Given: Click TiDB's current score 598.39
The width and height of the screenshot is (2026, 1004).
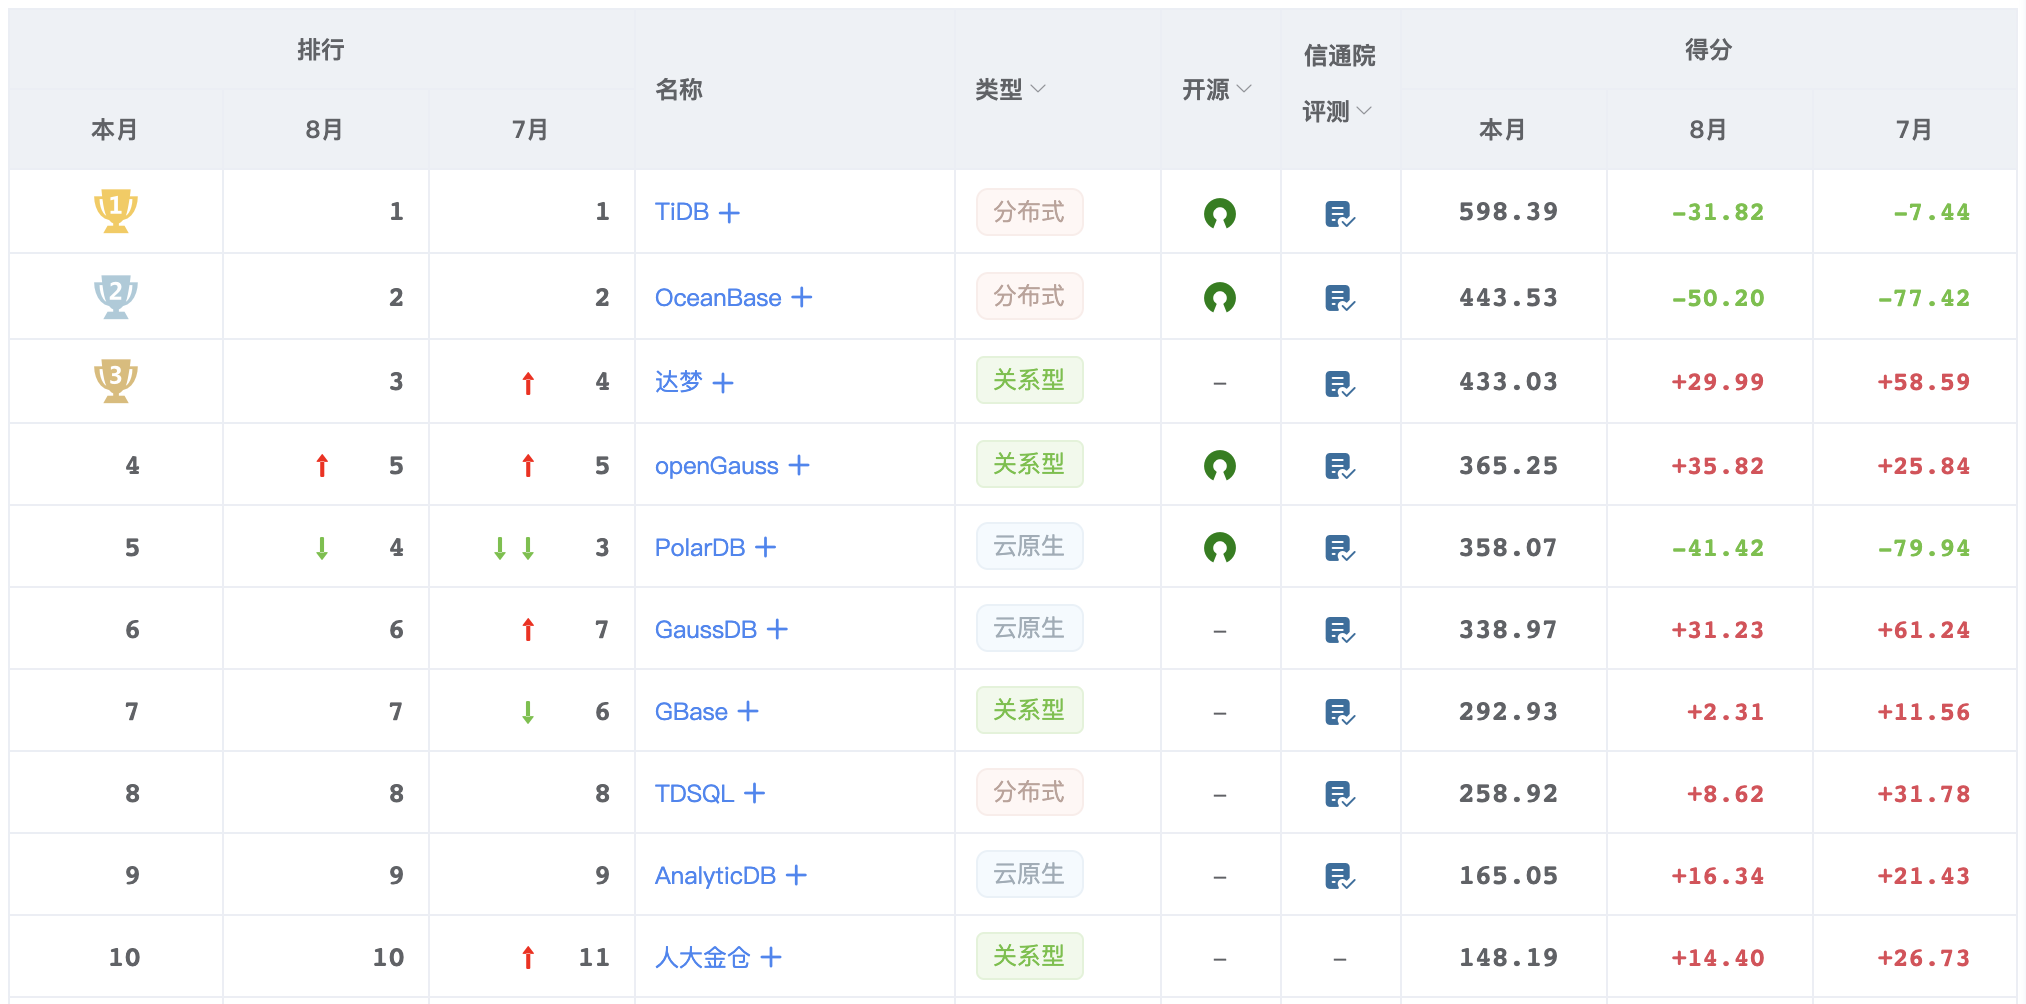Looking at the screenshot, I should [x=1508, y=212].
